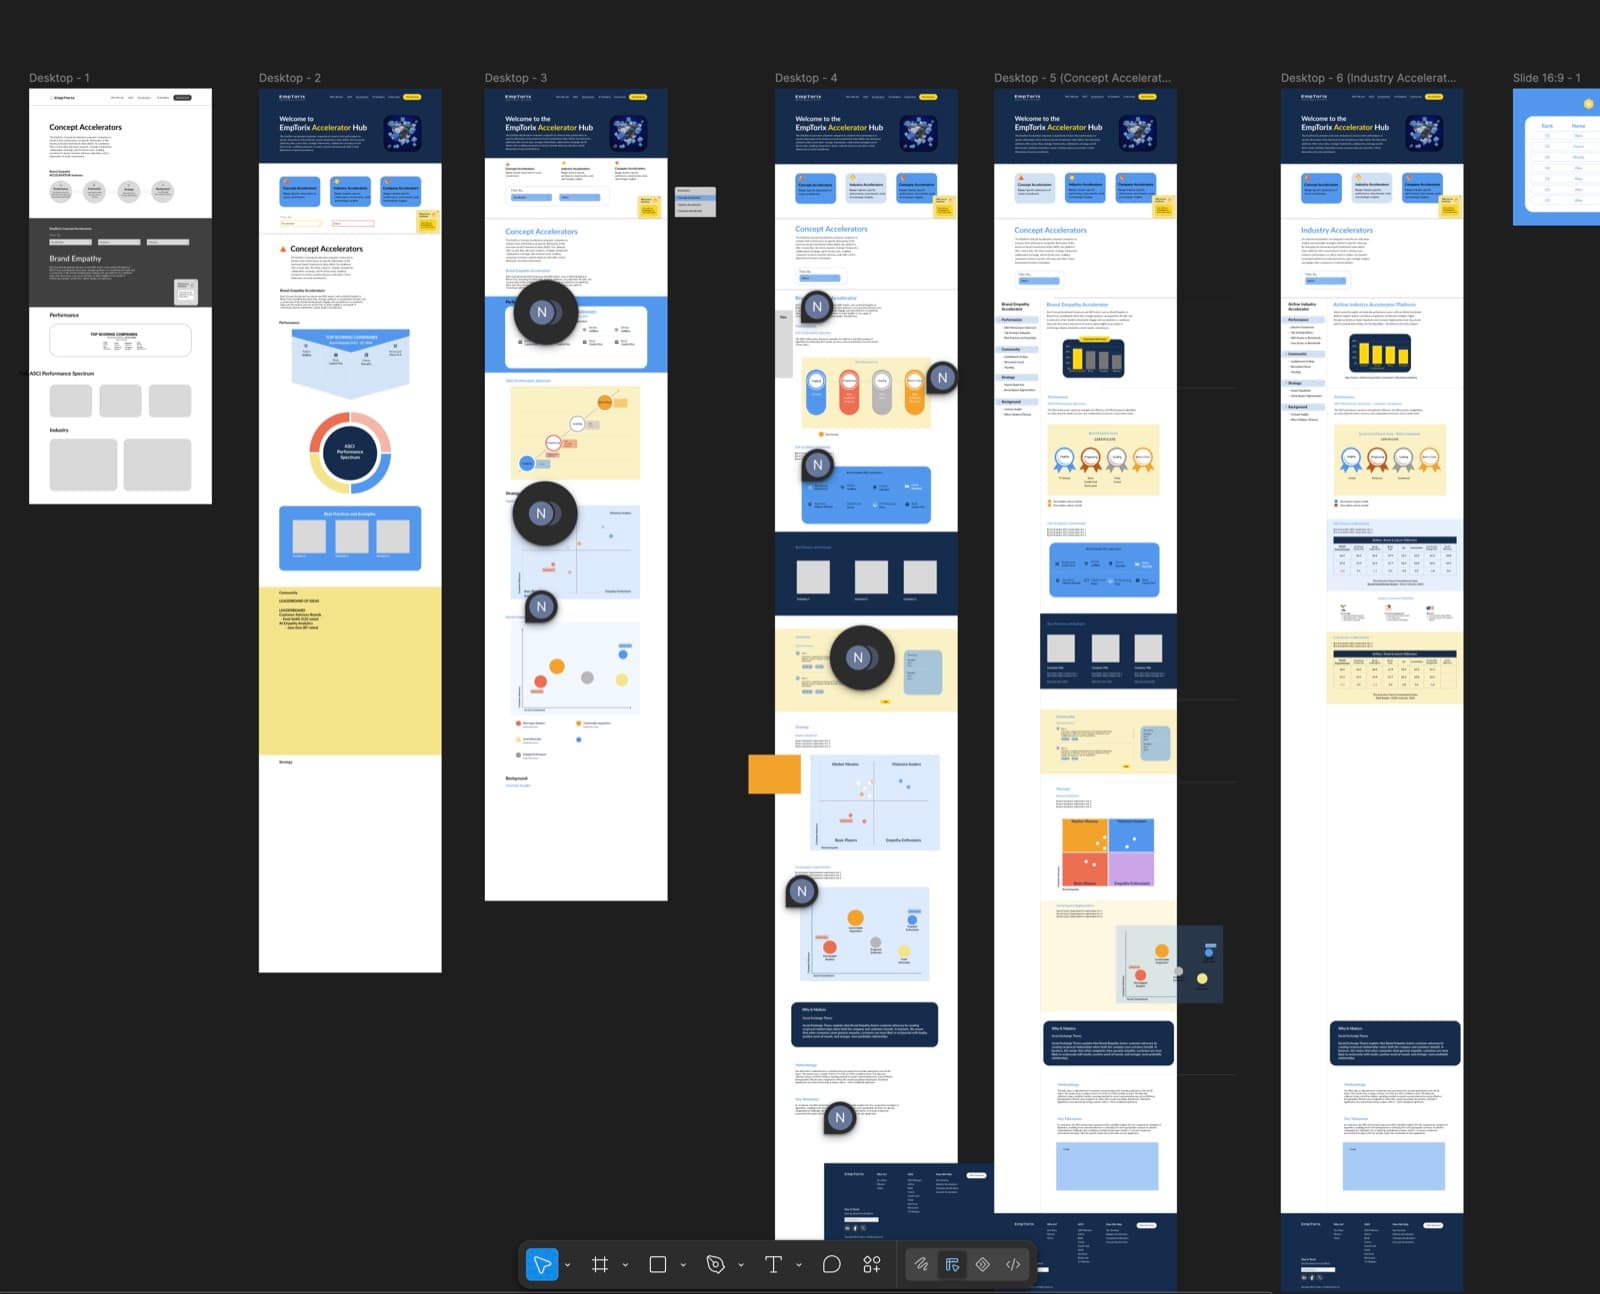Select Desktop - 6 (Industry Accelerat... label

[x=1368, y=78]
